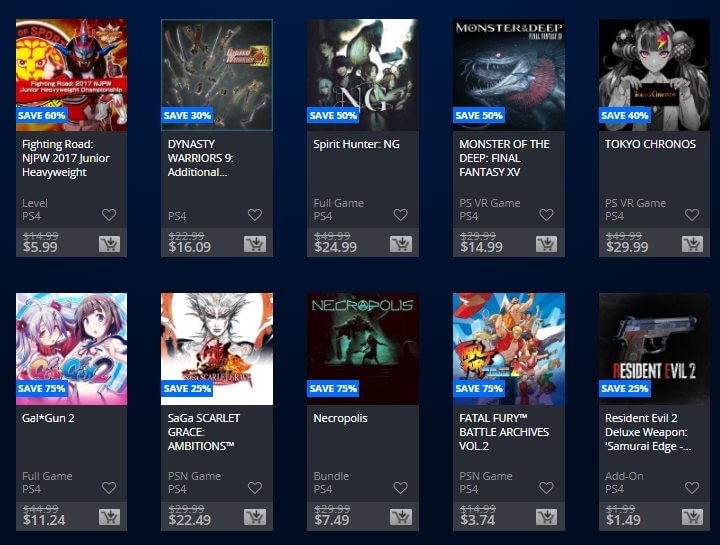
Task: Open the Necropolis cover artwork
Action: pos(363,349)
